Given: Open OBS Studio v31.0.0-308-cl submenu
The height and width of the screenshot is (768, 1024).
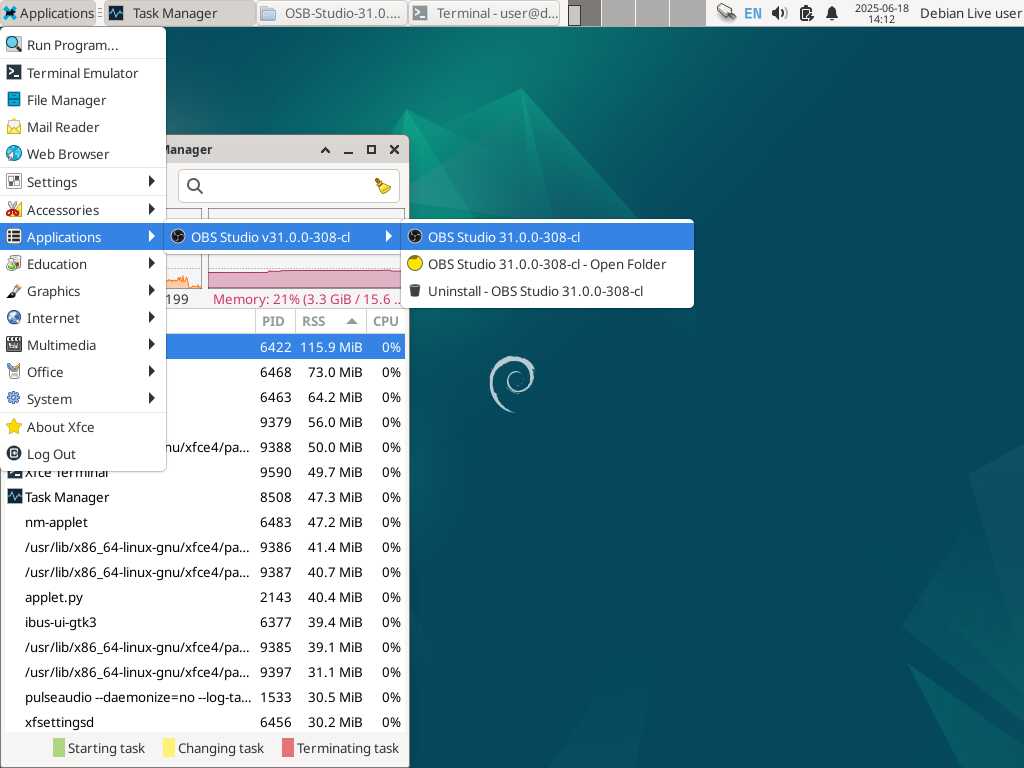Looking at the screenshot, I should pos(282,237).
